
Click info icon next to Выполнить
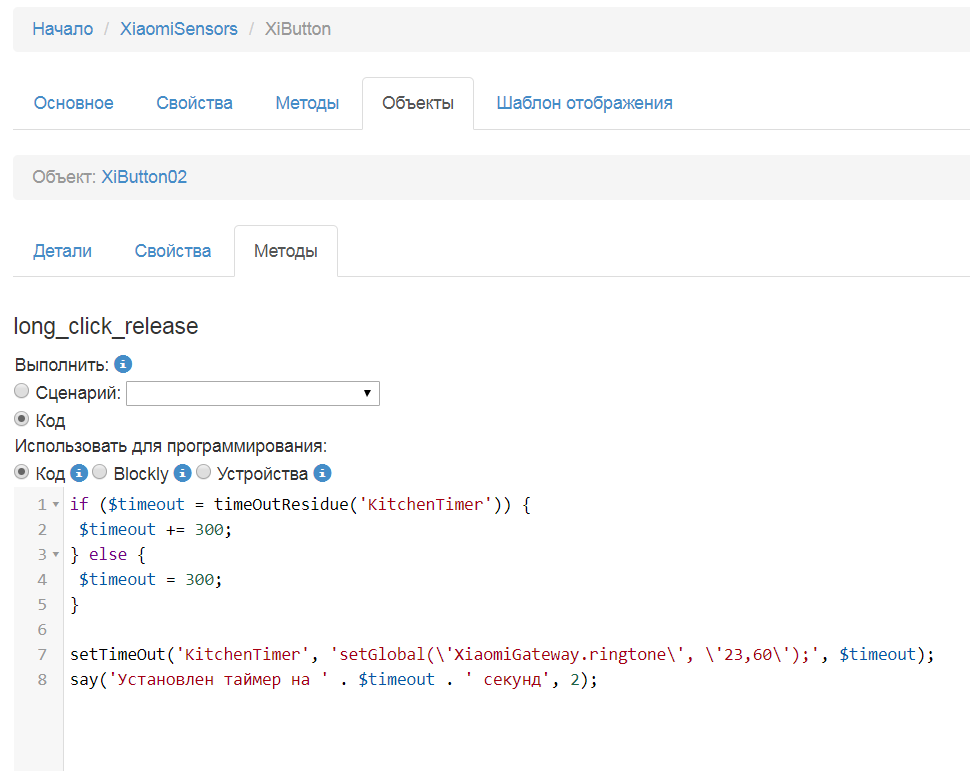pos(123,365)
